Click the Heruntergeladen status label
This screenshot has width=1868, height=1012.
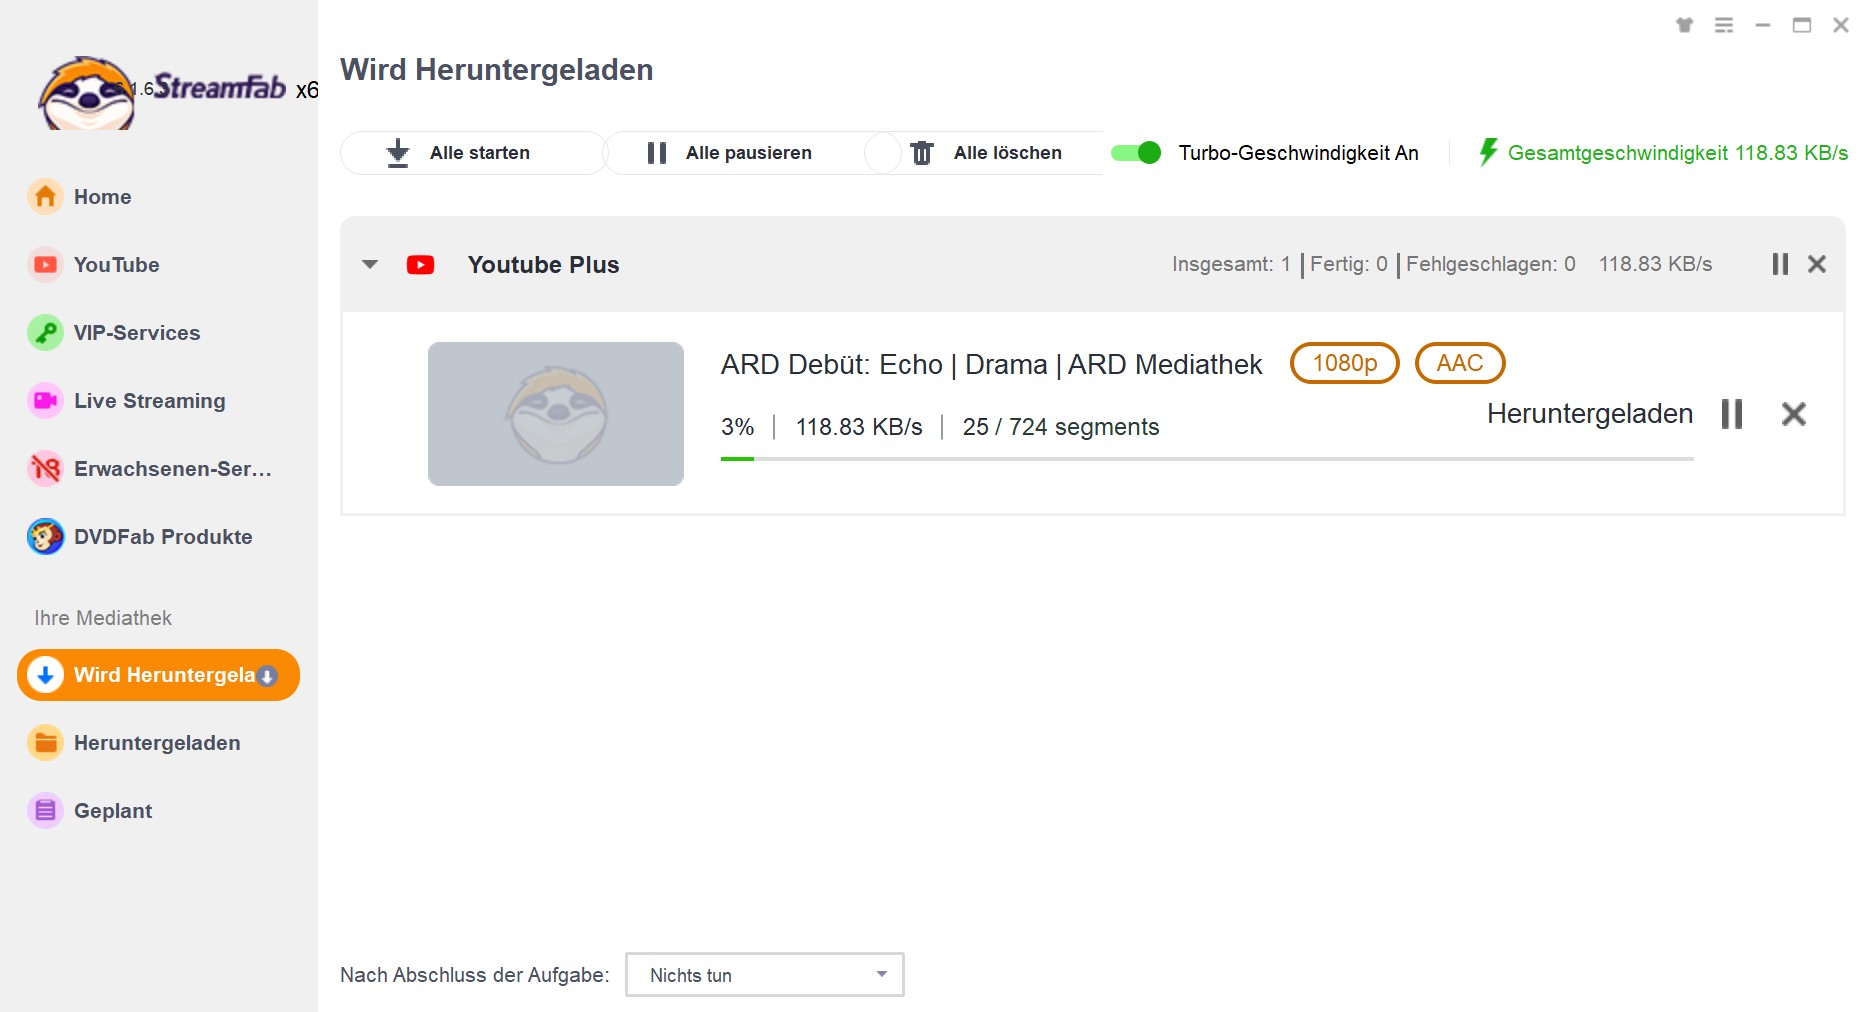[1590, 414]
